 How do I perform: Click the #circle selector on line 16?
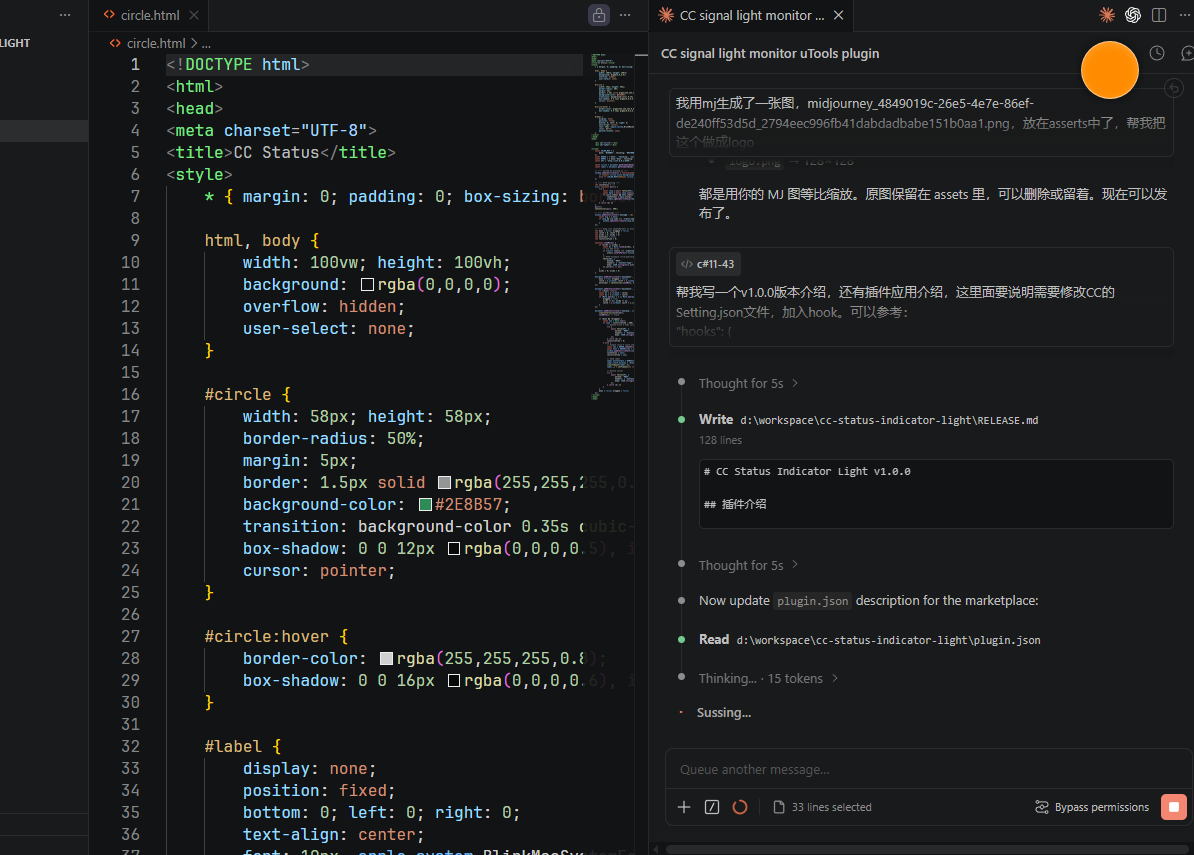click(238, 394)
